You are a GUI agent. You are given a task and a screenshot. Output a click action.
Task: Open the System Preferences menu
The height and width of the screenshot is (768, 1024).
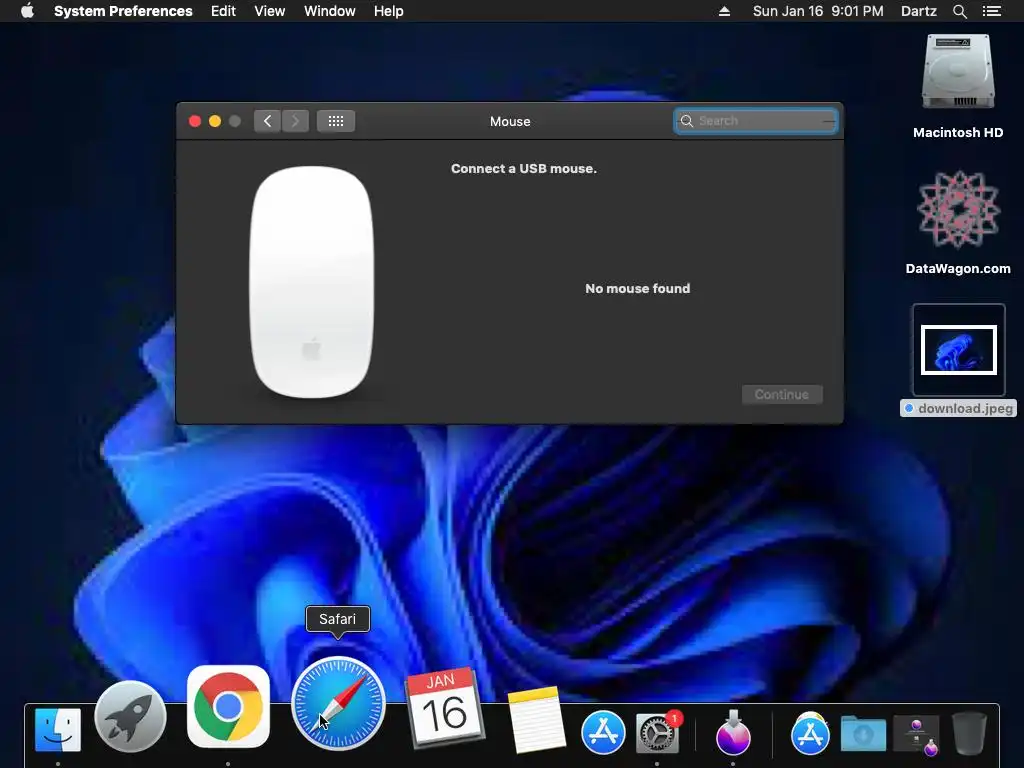(123, 11)
